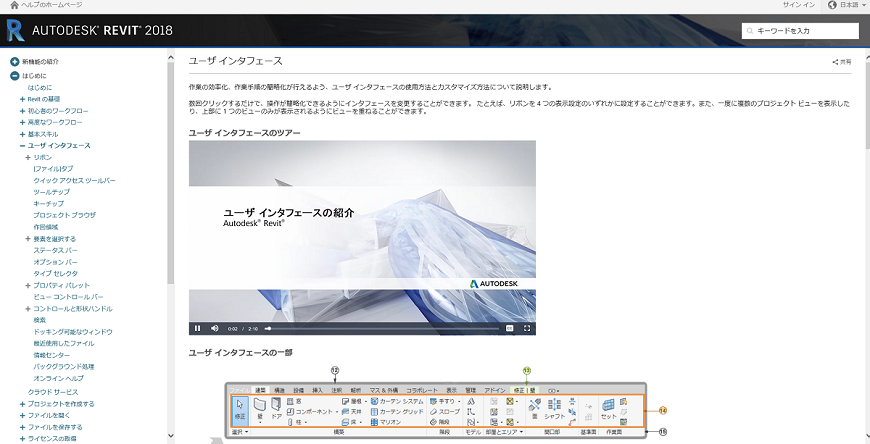This screenshot has width=870, height=444.
Task: Click 手すり railing icon in ribbon illustration
Action: (433, 401)
